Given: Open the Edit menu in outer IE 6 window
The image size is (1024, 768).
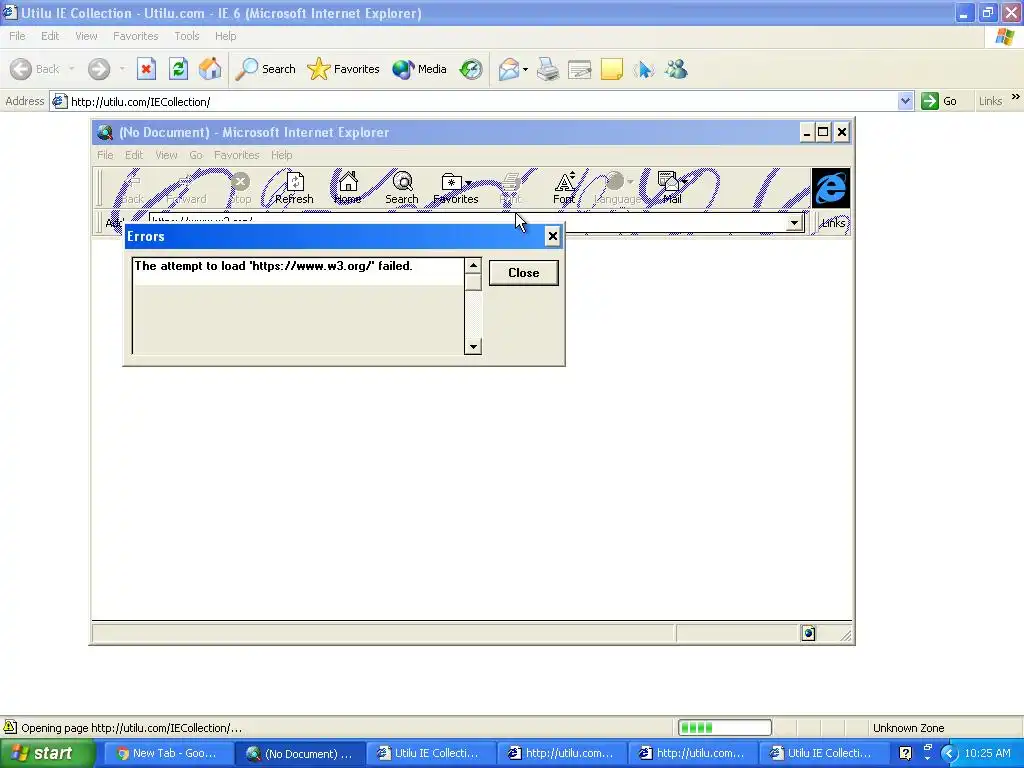Looking at the screenshot, I should (x=50, y=36).
